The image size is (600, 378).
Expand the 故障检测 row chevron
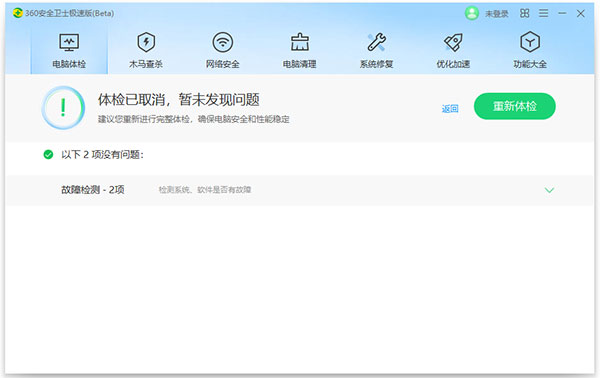click(549, 190)
